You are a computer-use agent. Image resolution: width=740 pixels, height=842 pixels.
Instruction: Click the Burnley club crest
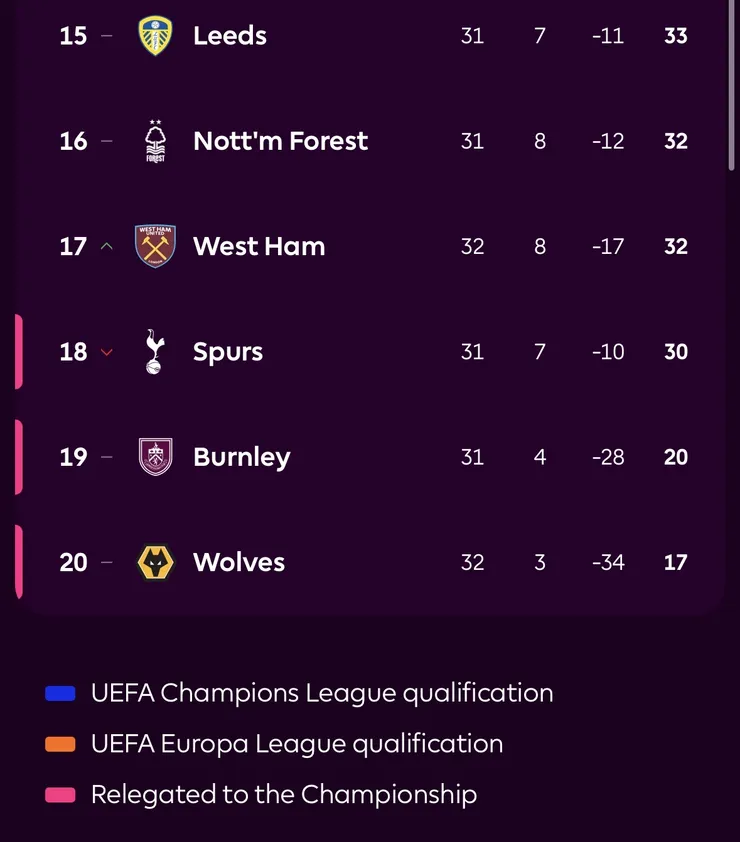155,457
